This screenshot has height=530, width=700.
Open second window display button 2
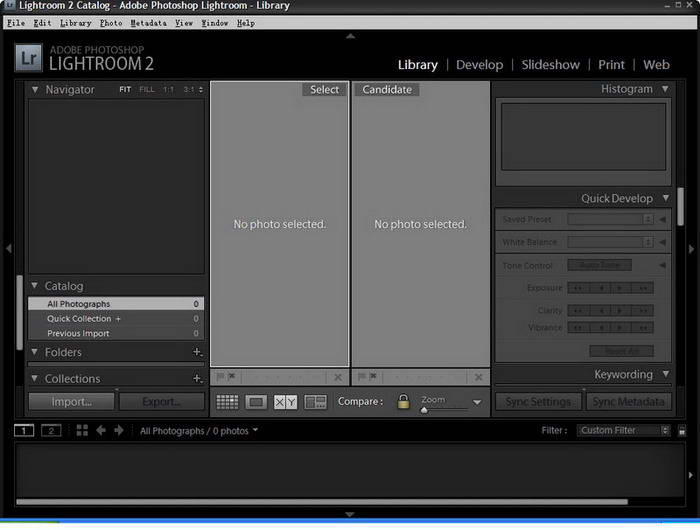click(51, 431)
